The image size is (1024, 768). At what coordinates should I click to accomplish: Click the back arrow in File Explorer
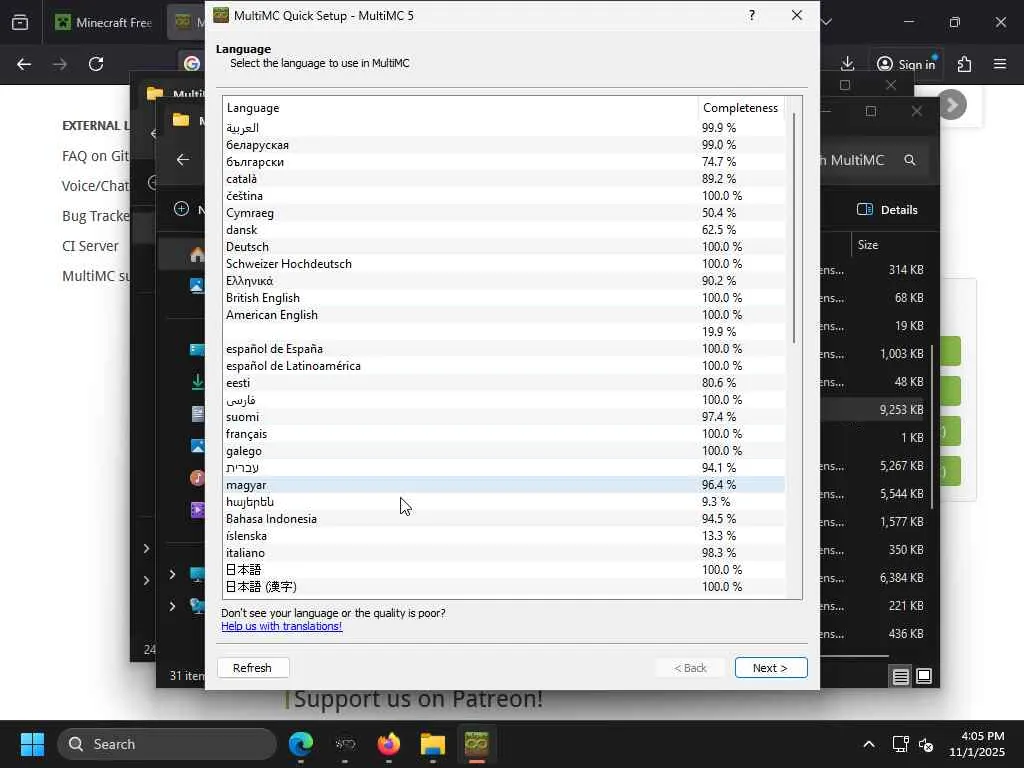(x=183, y=159)
